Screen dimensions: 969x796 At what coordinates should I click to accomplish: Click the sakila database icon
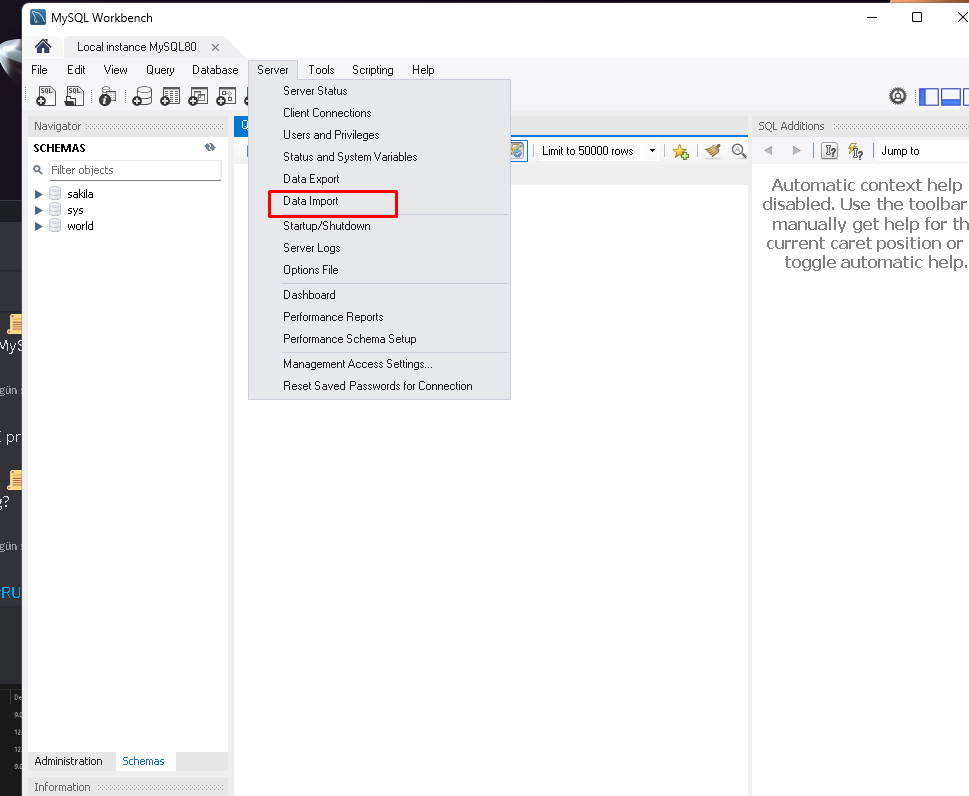pyautogui.click(x=55, y=193)
